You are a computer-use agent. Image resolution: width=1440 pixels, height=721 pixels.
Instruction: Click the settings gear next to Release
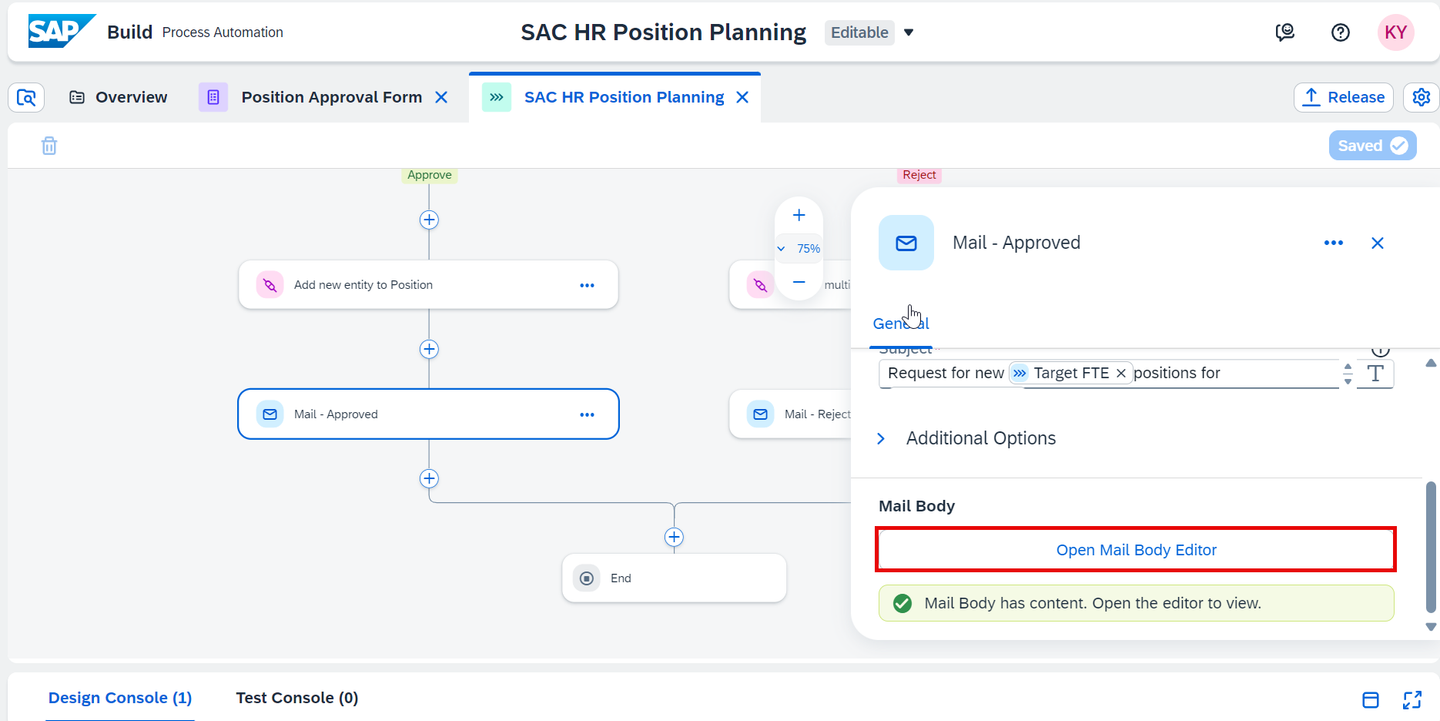click(x=1421, y=97)
